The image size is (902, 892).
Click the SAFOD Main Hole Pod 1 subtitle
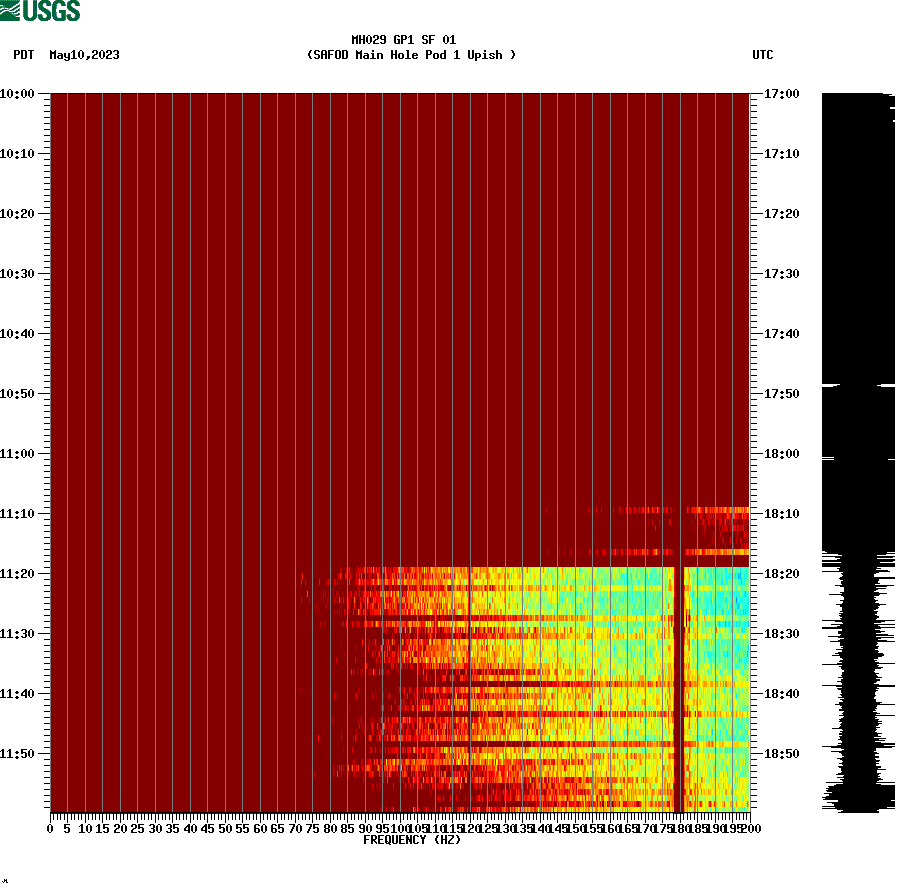[x=412, y=55]
